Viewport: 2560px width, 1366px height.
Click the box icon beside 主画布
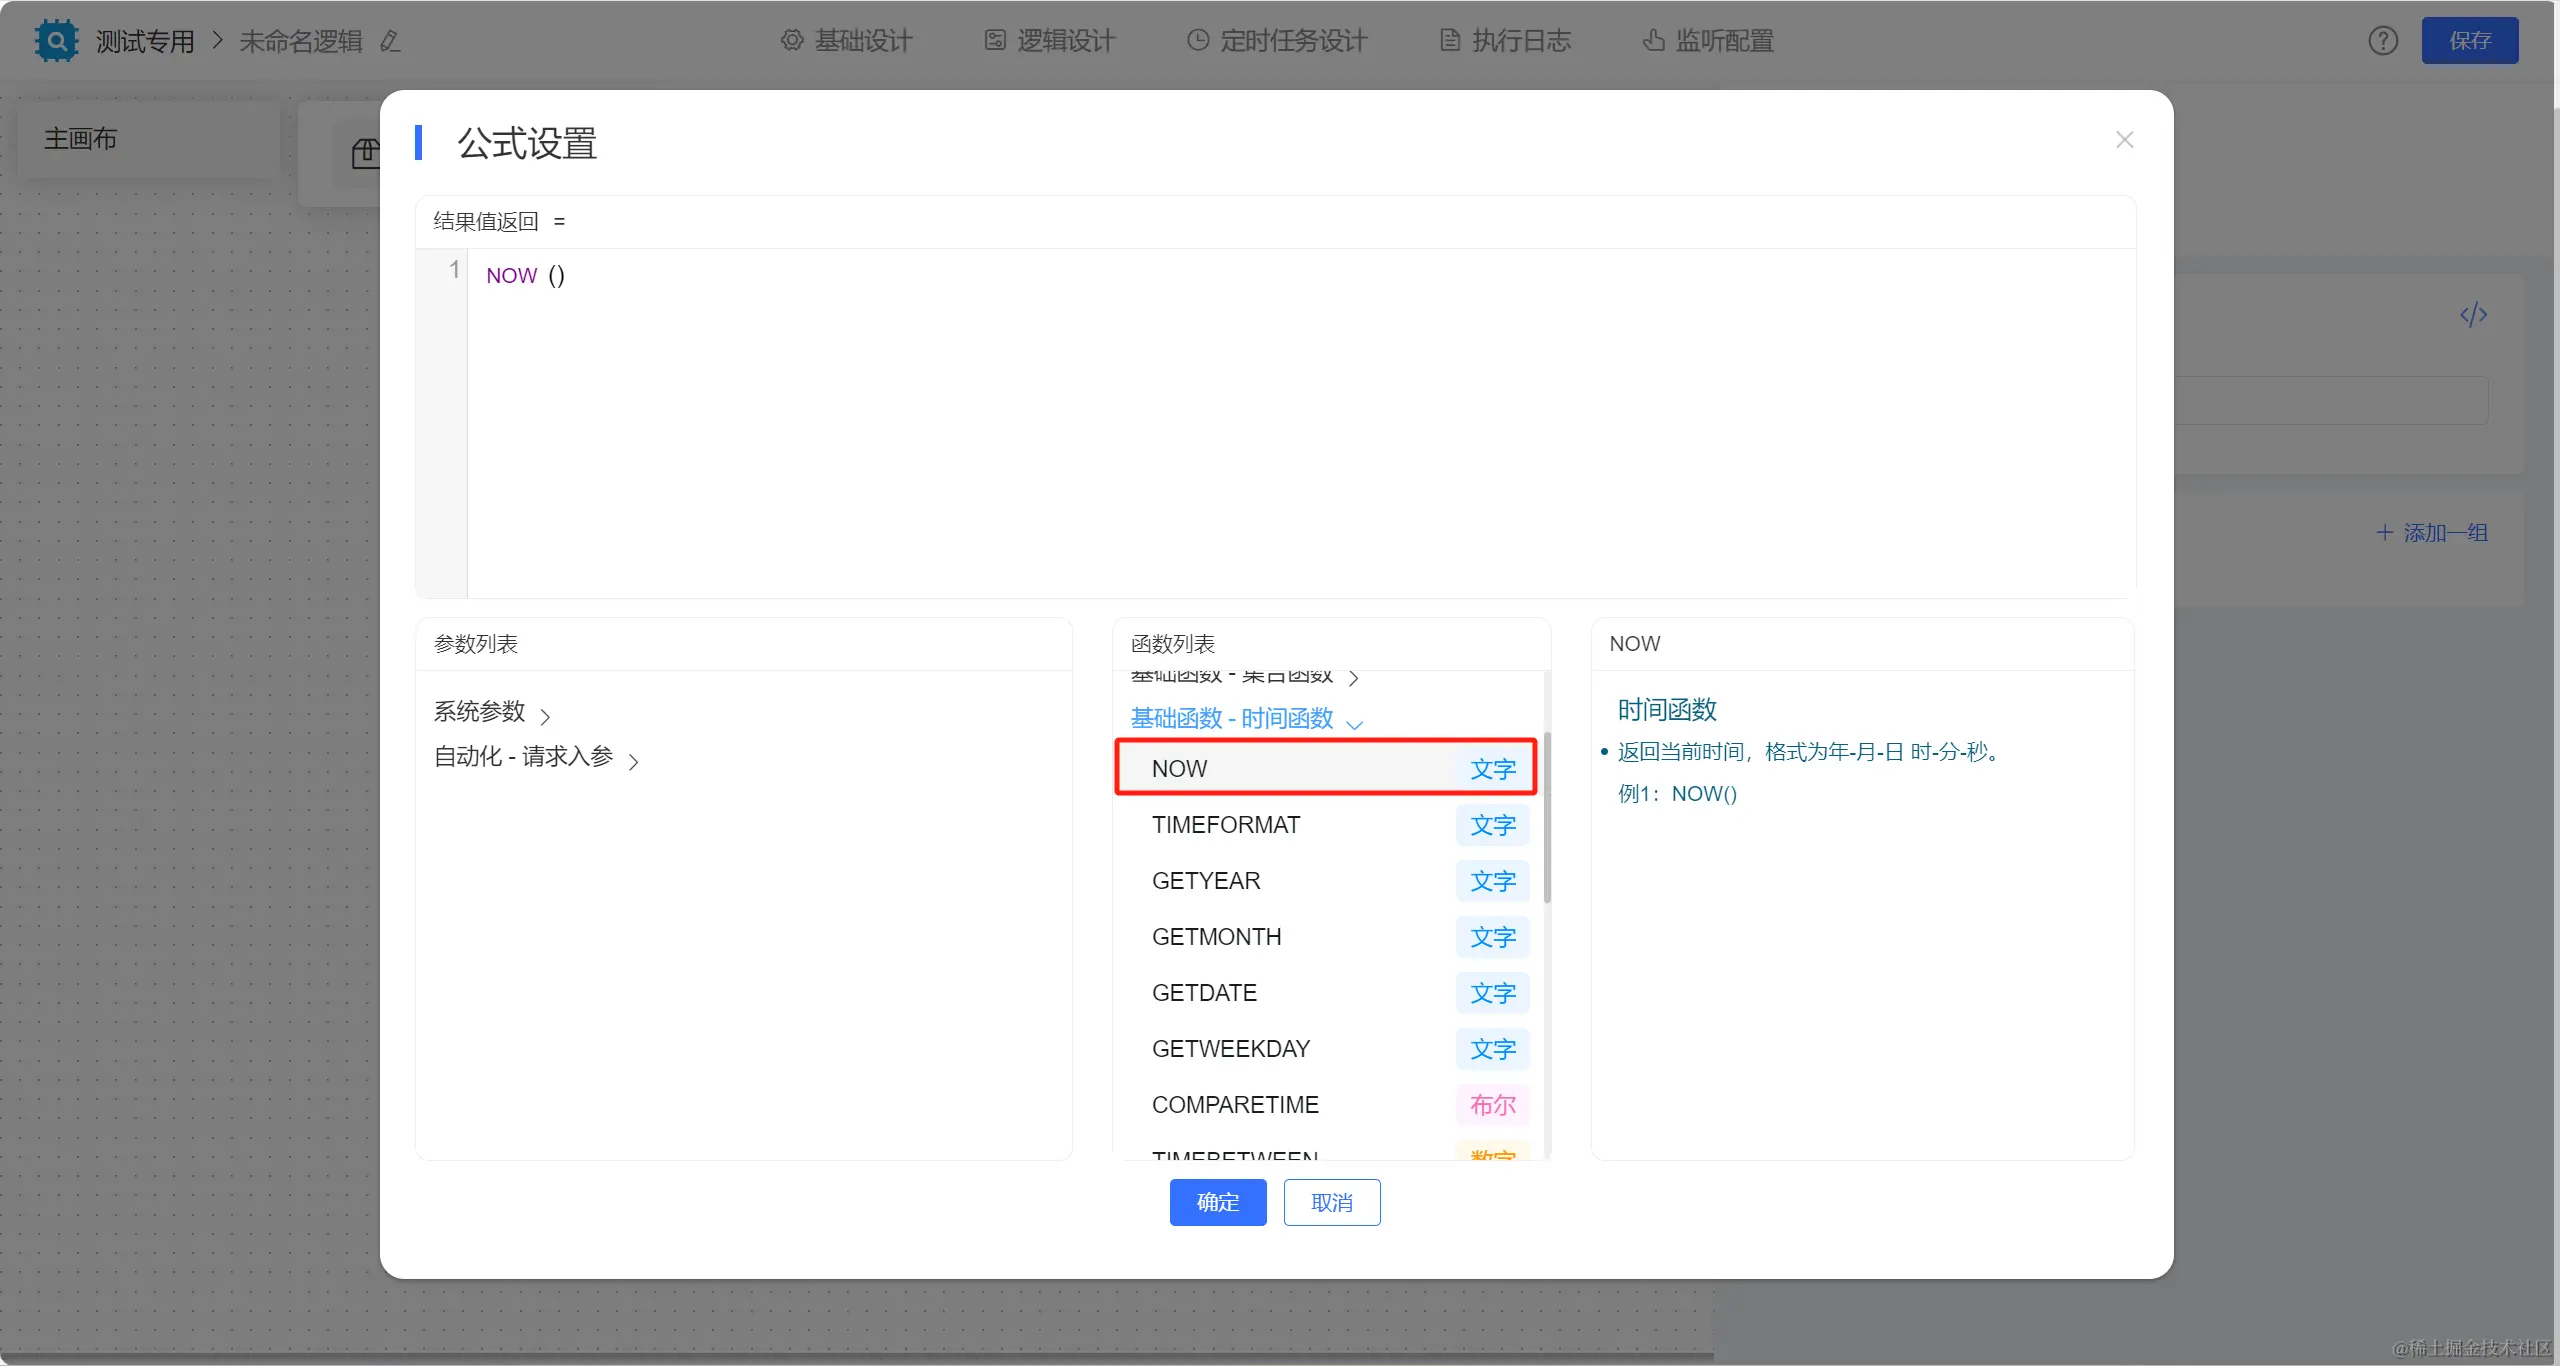365,153
